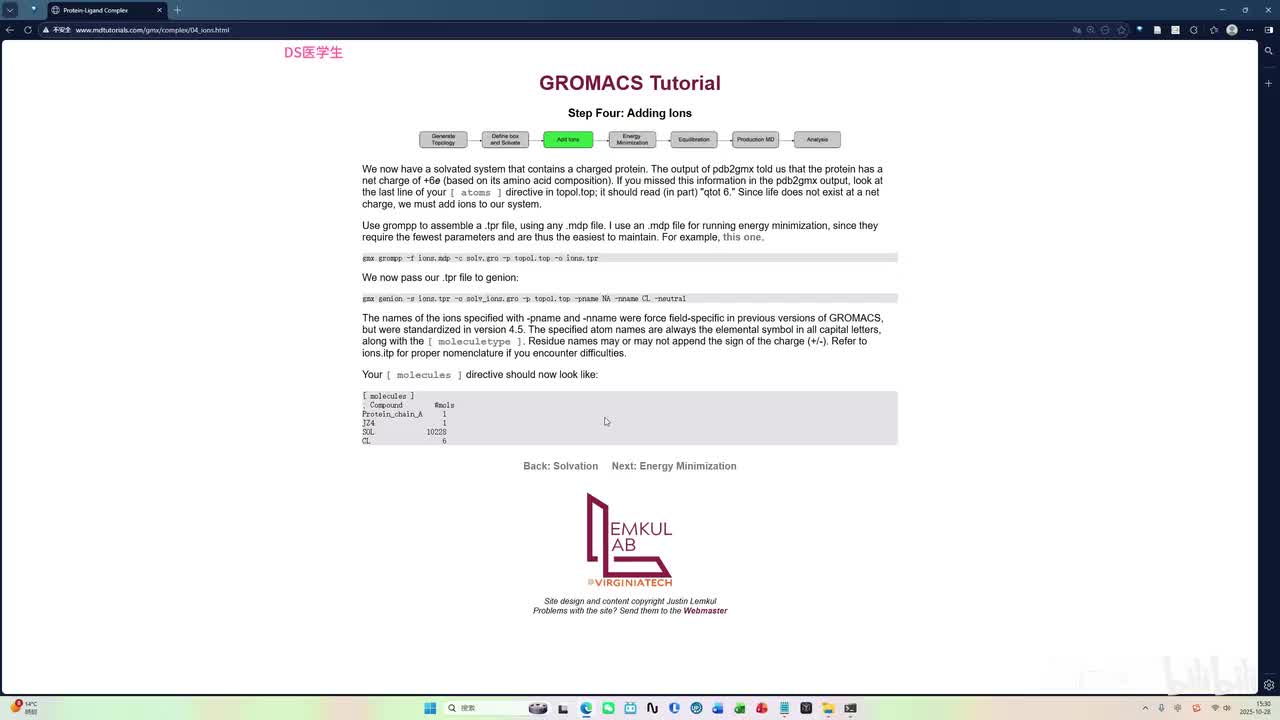Open Bilibili app from the taskbar

(630, 708)
